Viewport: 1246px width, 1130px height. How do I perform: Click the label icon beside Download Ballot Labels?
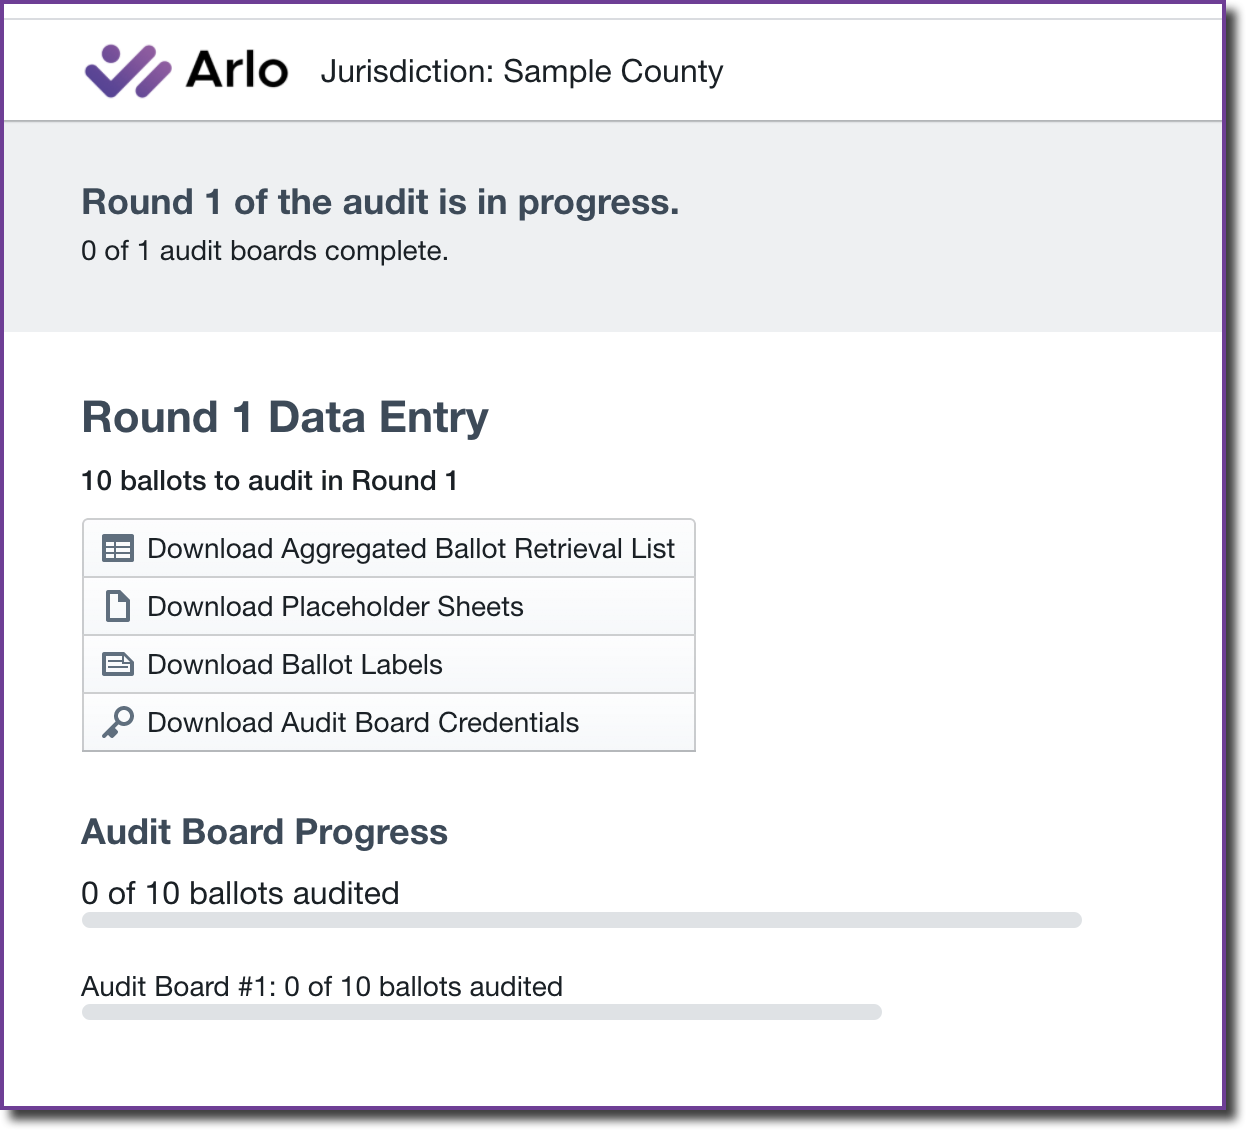pos(118,664)
